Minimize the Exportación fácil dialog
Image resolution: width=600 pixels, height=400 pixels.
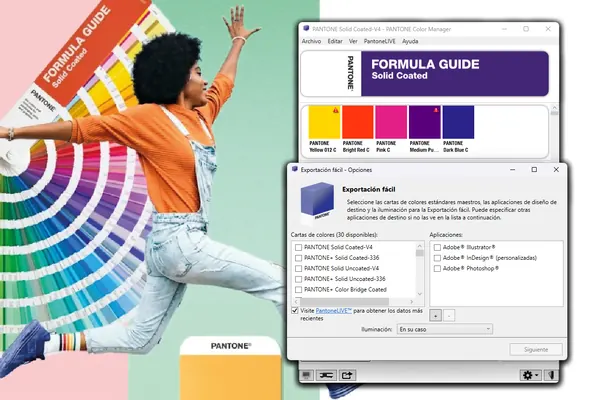click(512, 170)
